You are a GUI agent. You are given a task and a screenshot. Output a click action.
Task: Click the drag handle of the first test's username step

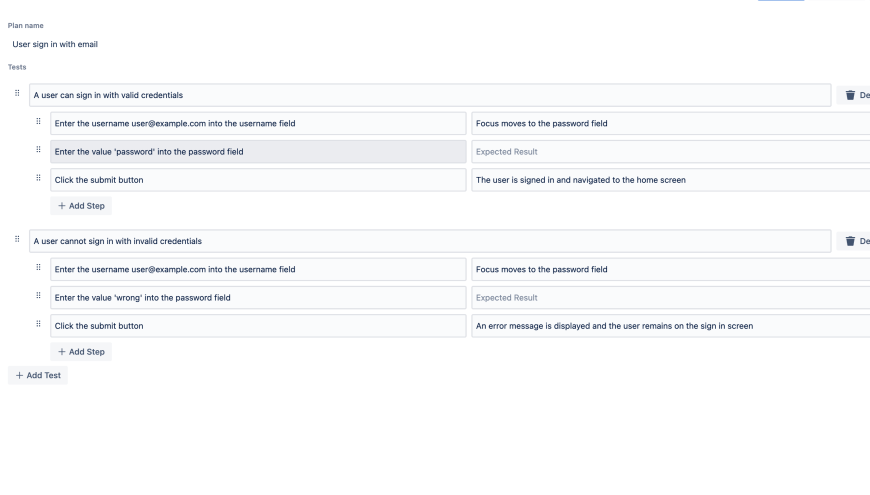tap(39, 123)
